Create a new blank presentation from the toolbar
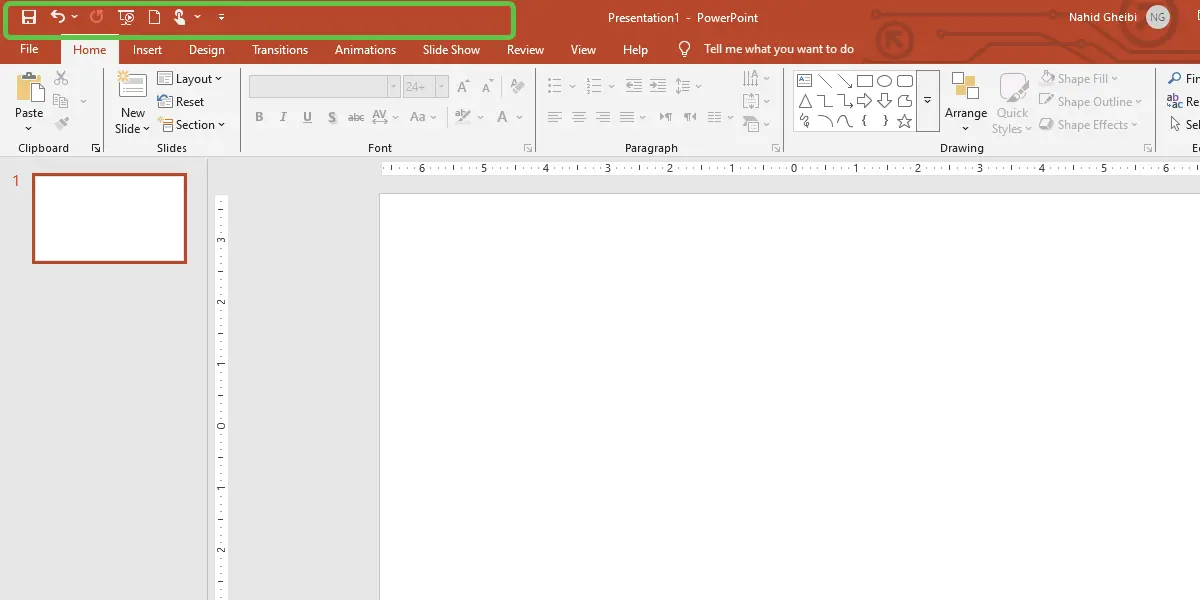1200x600 pixels. (x=154, y=17)
